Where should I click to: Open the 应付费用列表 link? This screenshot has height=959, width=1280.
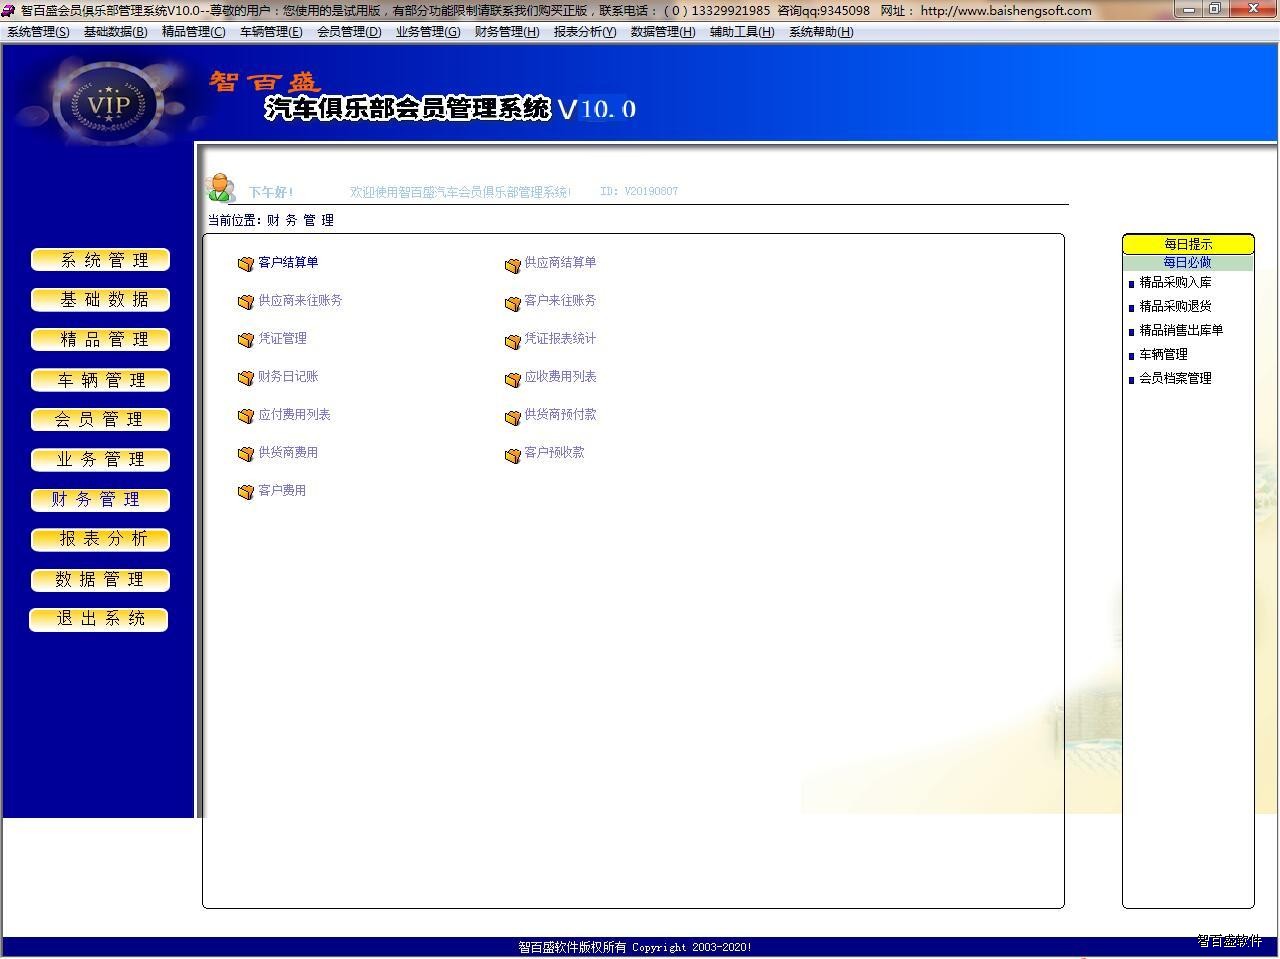point(294,414)
